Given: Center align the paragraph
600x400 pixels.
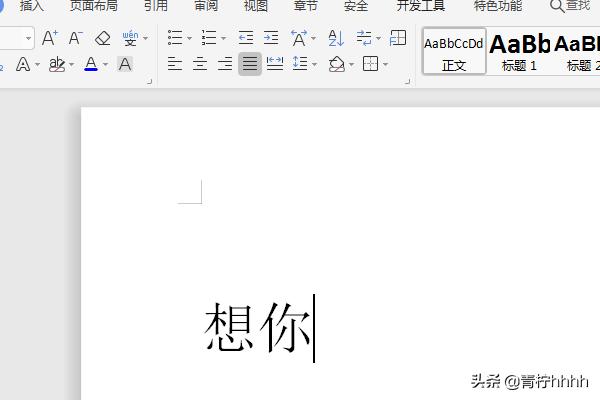Looking at the screenshot, I should (x=200, y=64).
